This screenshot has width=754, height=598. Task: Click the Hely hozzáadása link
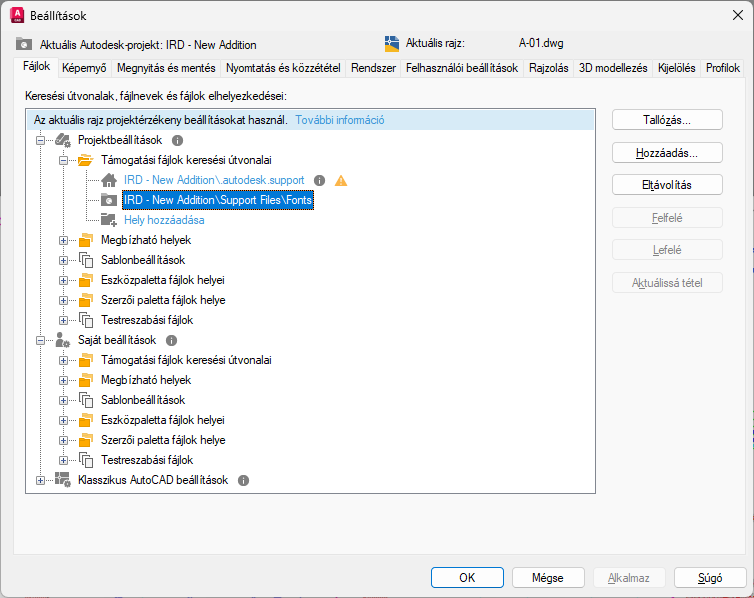point(164,220)
